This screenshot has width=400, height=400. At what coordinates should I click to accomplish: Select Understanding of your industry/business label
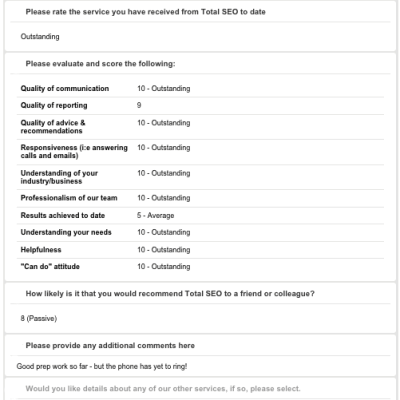[59, 177]
